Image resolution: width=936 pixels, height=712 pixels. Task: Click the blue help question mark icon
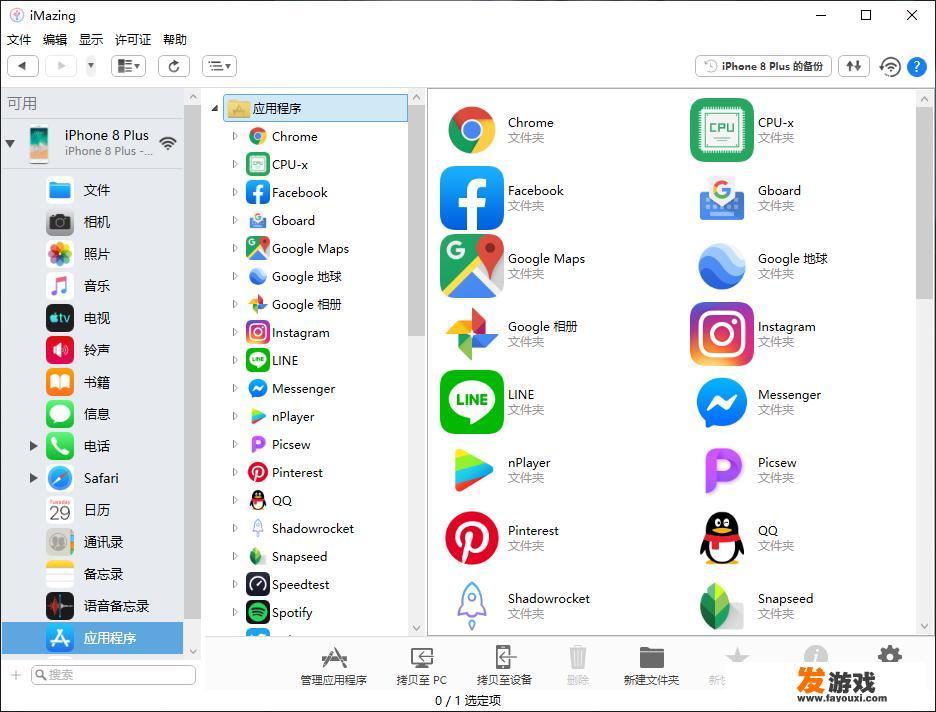[916, 66]
